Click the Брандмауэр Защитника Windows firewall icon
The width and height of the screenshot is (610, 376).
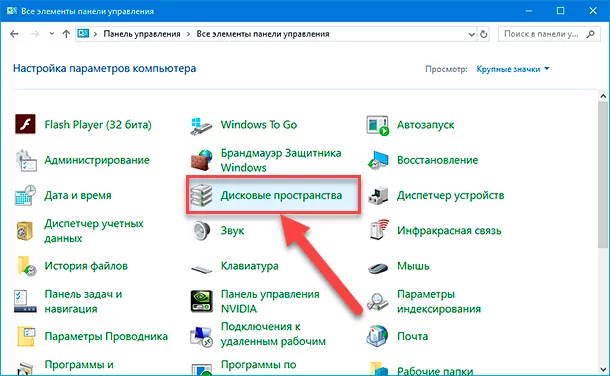pos(201,160)
